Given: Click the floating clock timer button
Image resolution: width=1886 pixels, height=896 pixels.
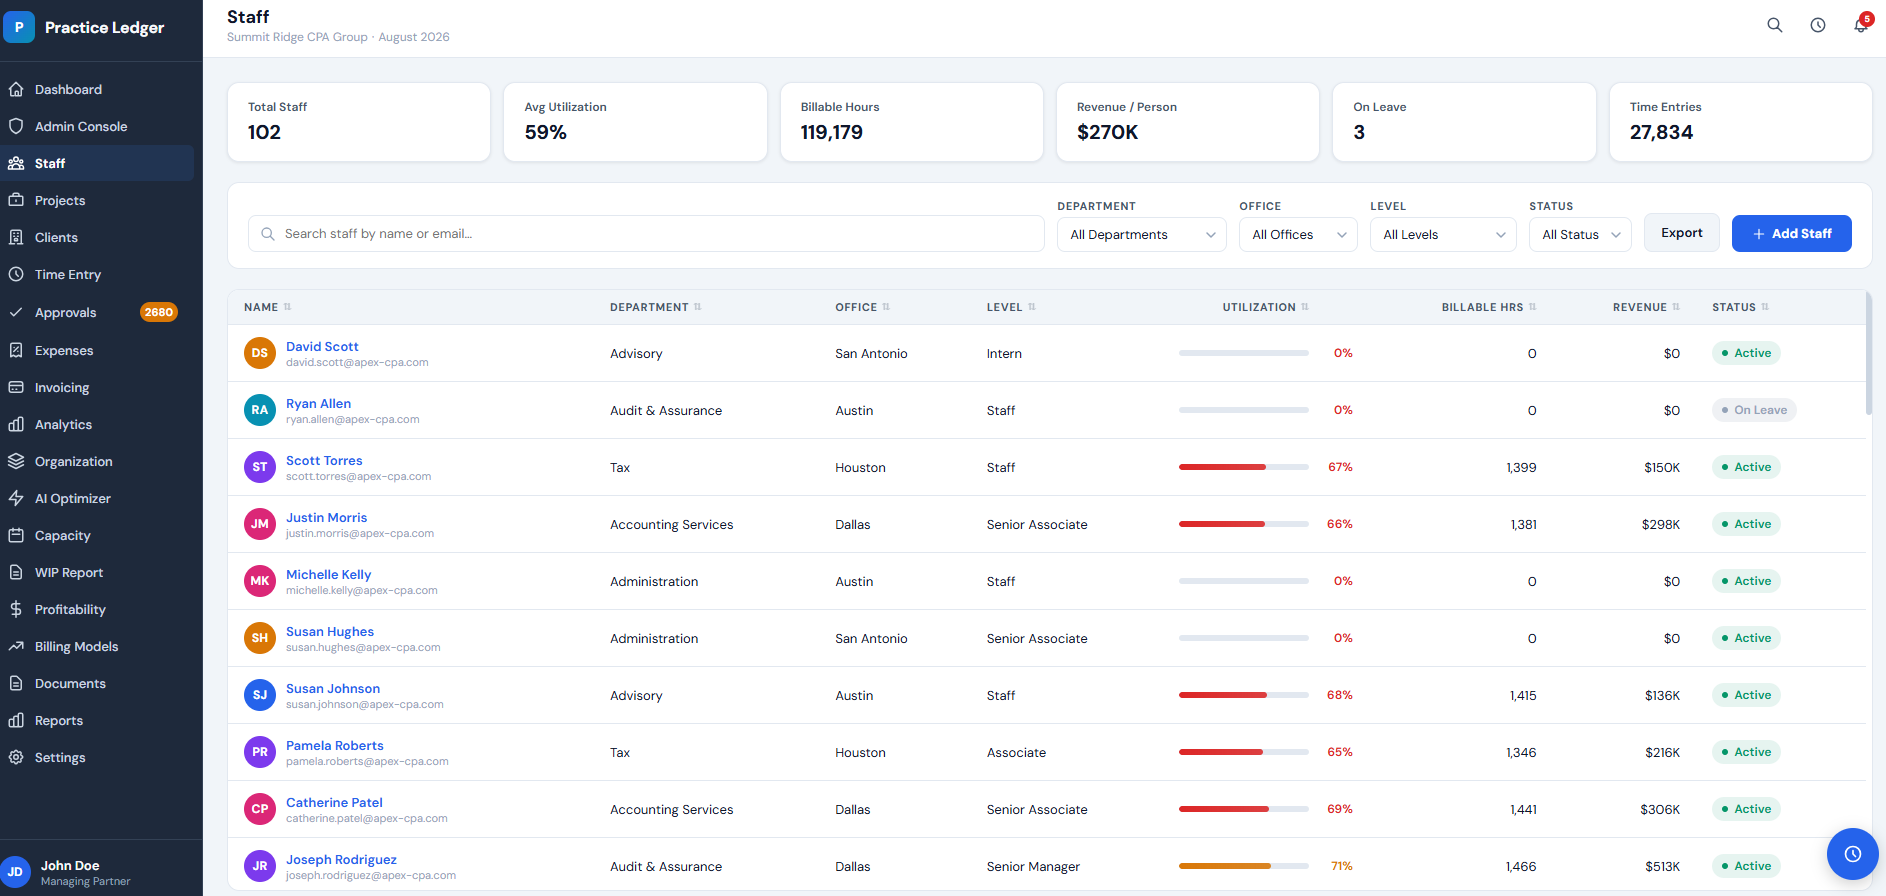Looking at the screenshot, I should (x=1853, y=854).
